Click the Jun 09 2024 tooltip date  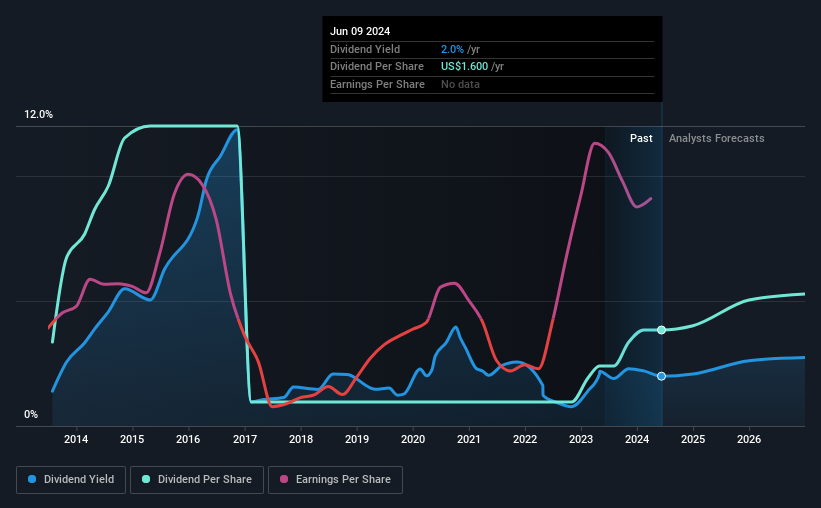pos(360,31)
